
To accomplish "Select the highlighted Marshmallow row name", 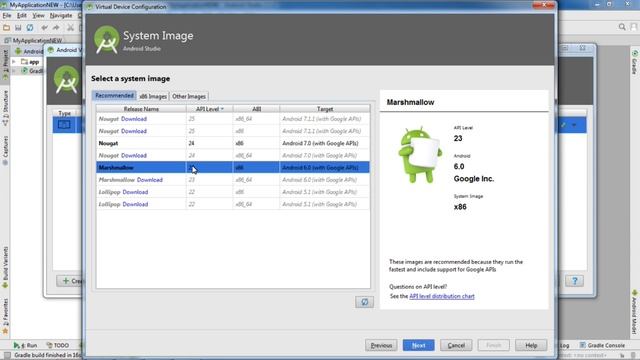I will (x=116, y=168).
